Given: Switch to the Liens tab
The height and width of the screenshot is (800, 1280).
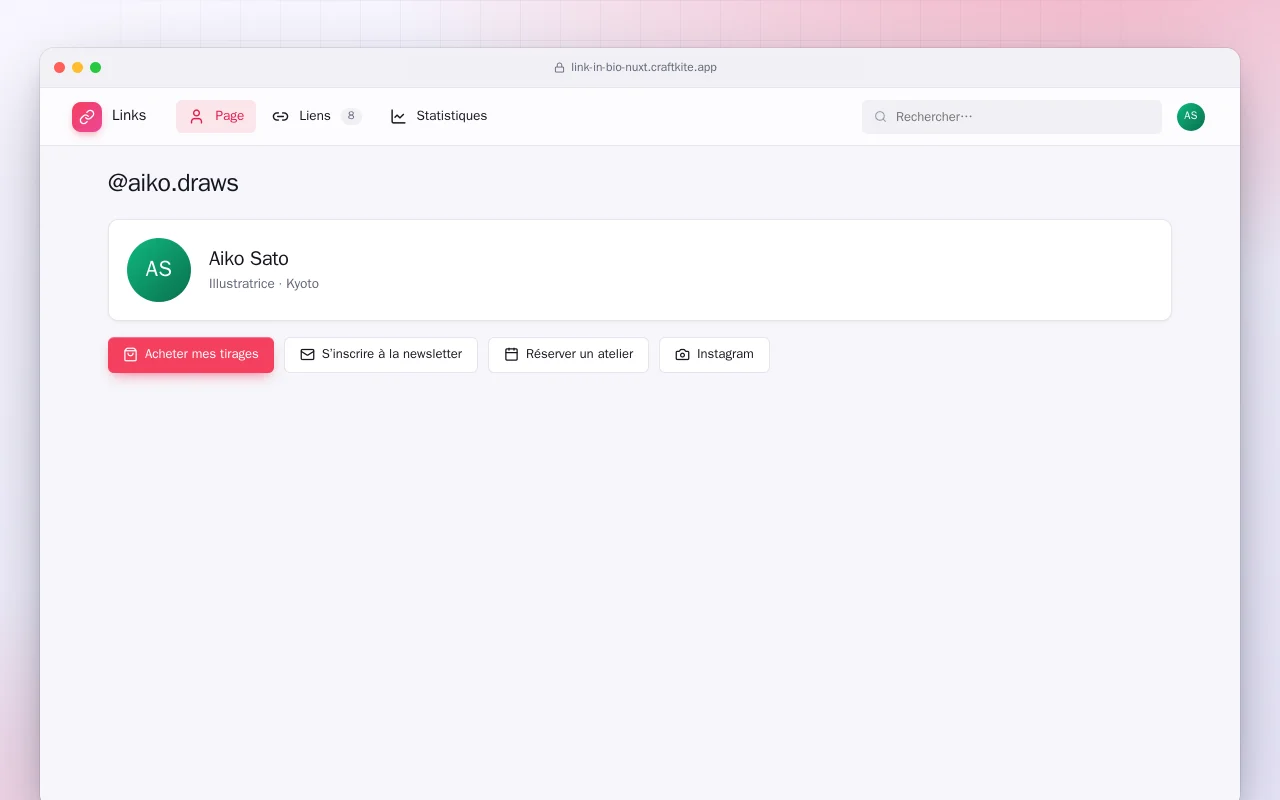Looking at the screenshot, I should pos(316,116).
